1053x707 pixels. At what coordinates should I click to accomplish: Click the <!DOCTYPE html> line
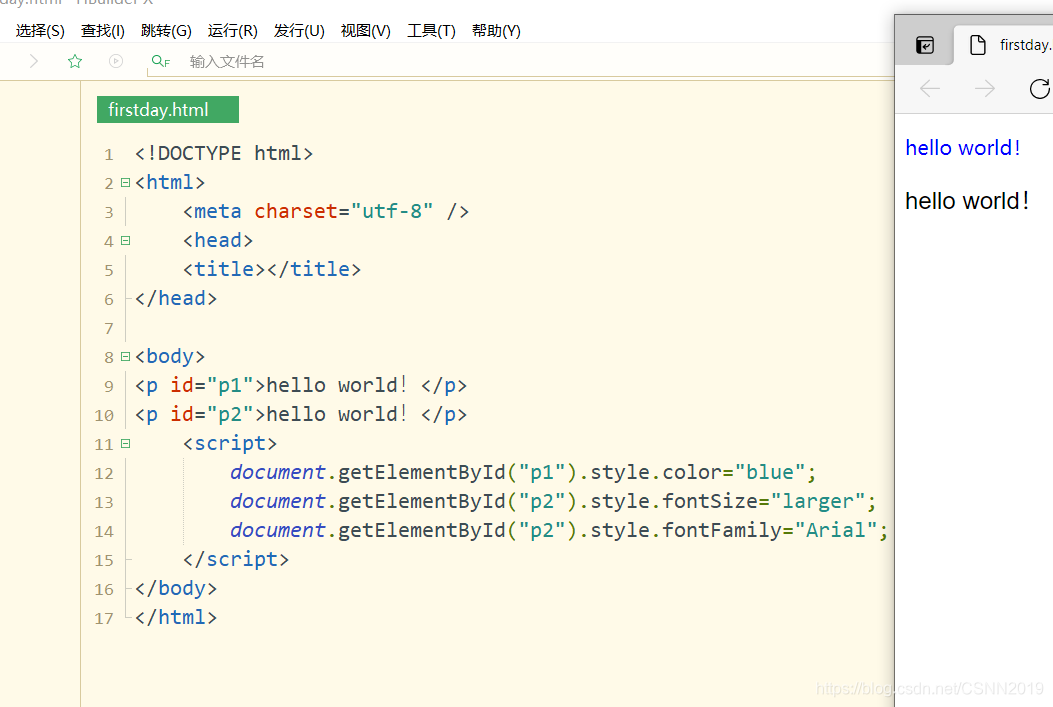[224, 154]
